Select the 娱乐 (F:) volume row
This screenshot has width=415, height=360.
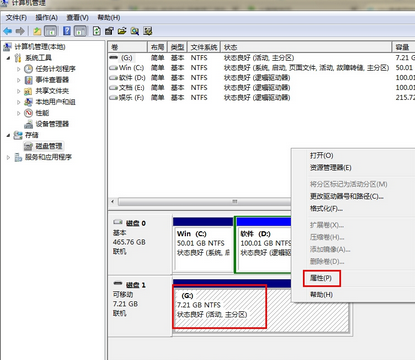[262, 98]
